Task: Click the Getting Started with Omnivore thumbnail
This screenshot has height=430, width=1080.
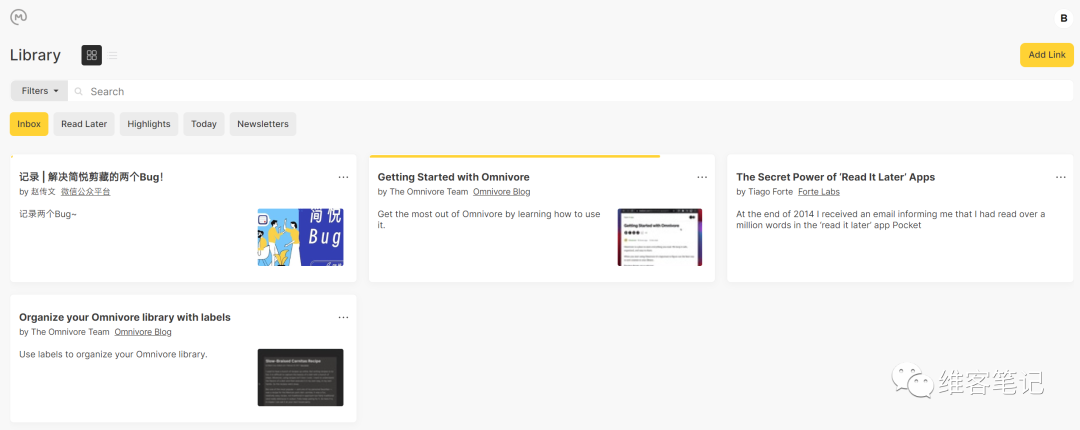Action: tap(659, 237)
